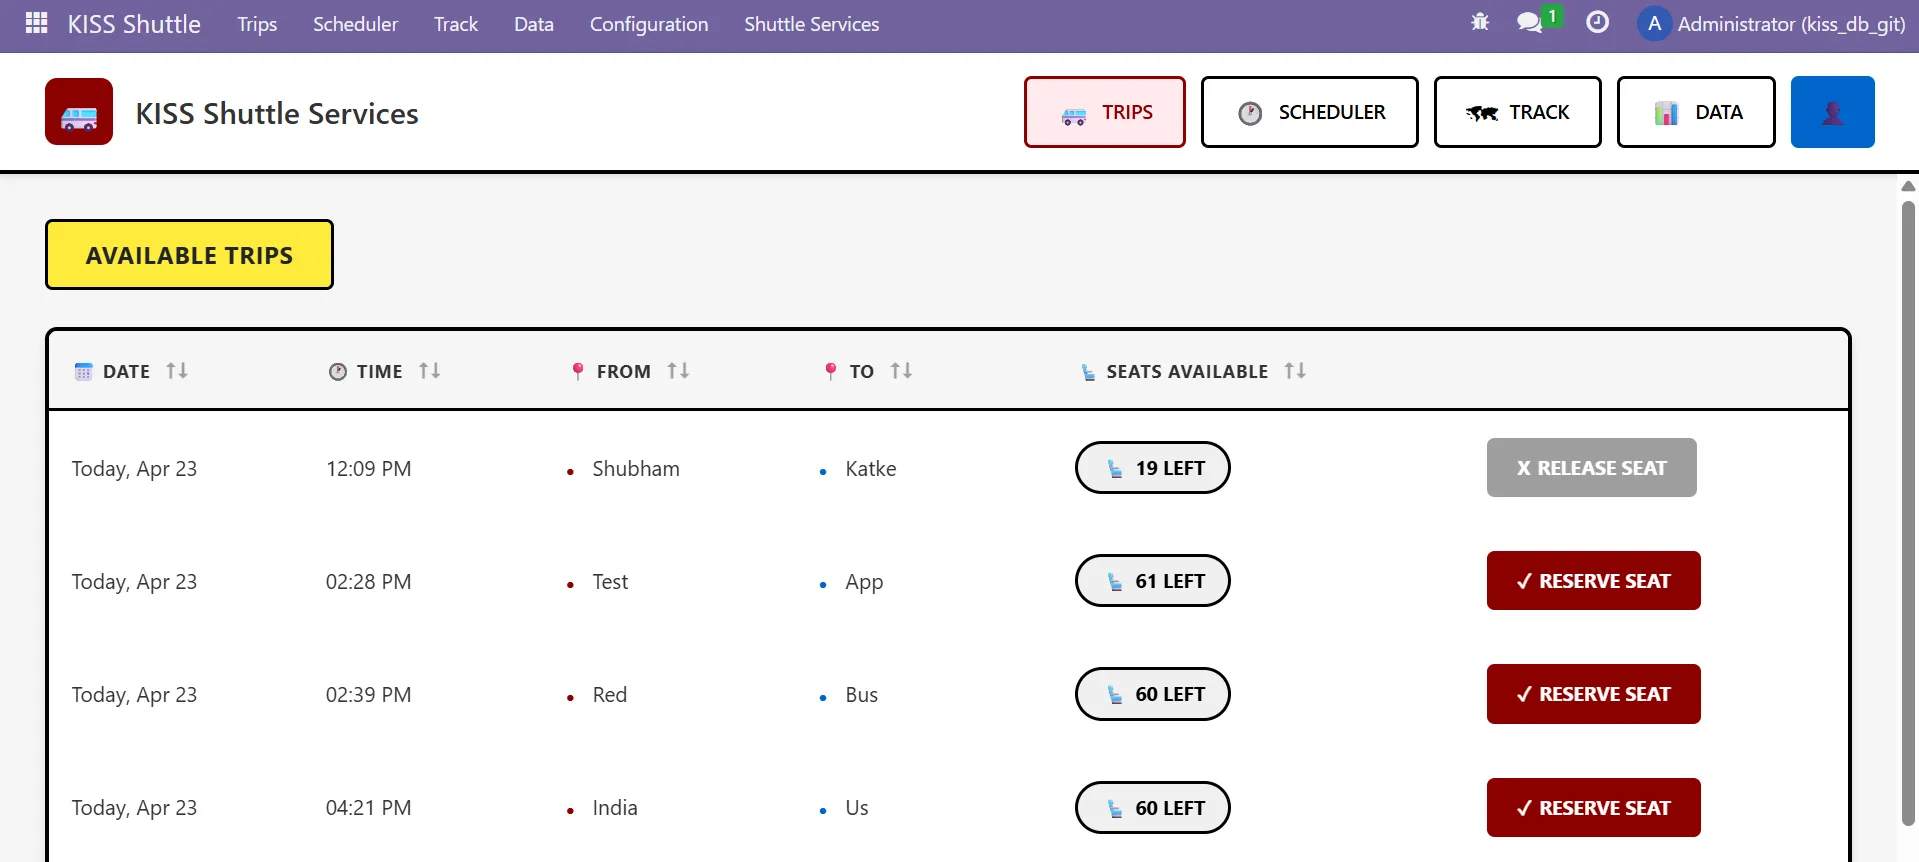Click the Administrator (kiss_db_git) user name

click(1791, 24)
